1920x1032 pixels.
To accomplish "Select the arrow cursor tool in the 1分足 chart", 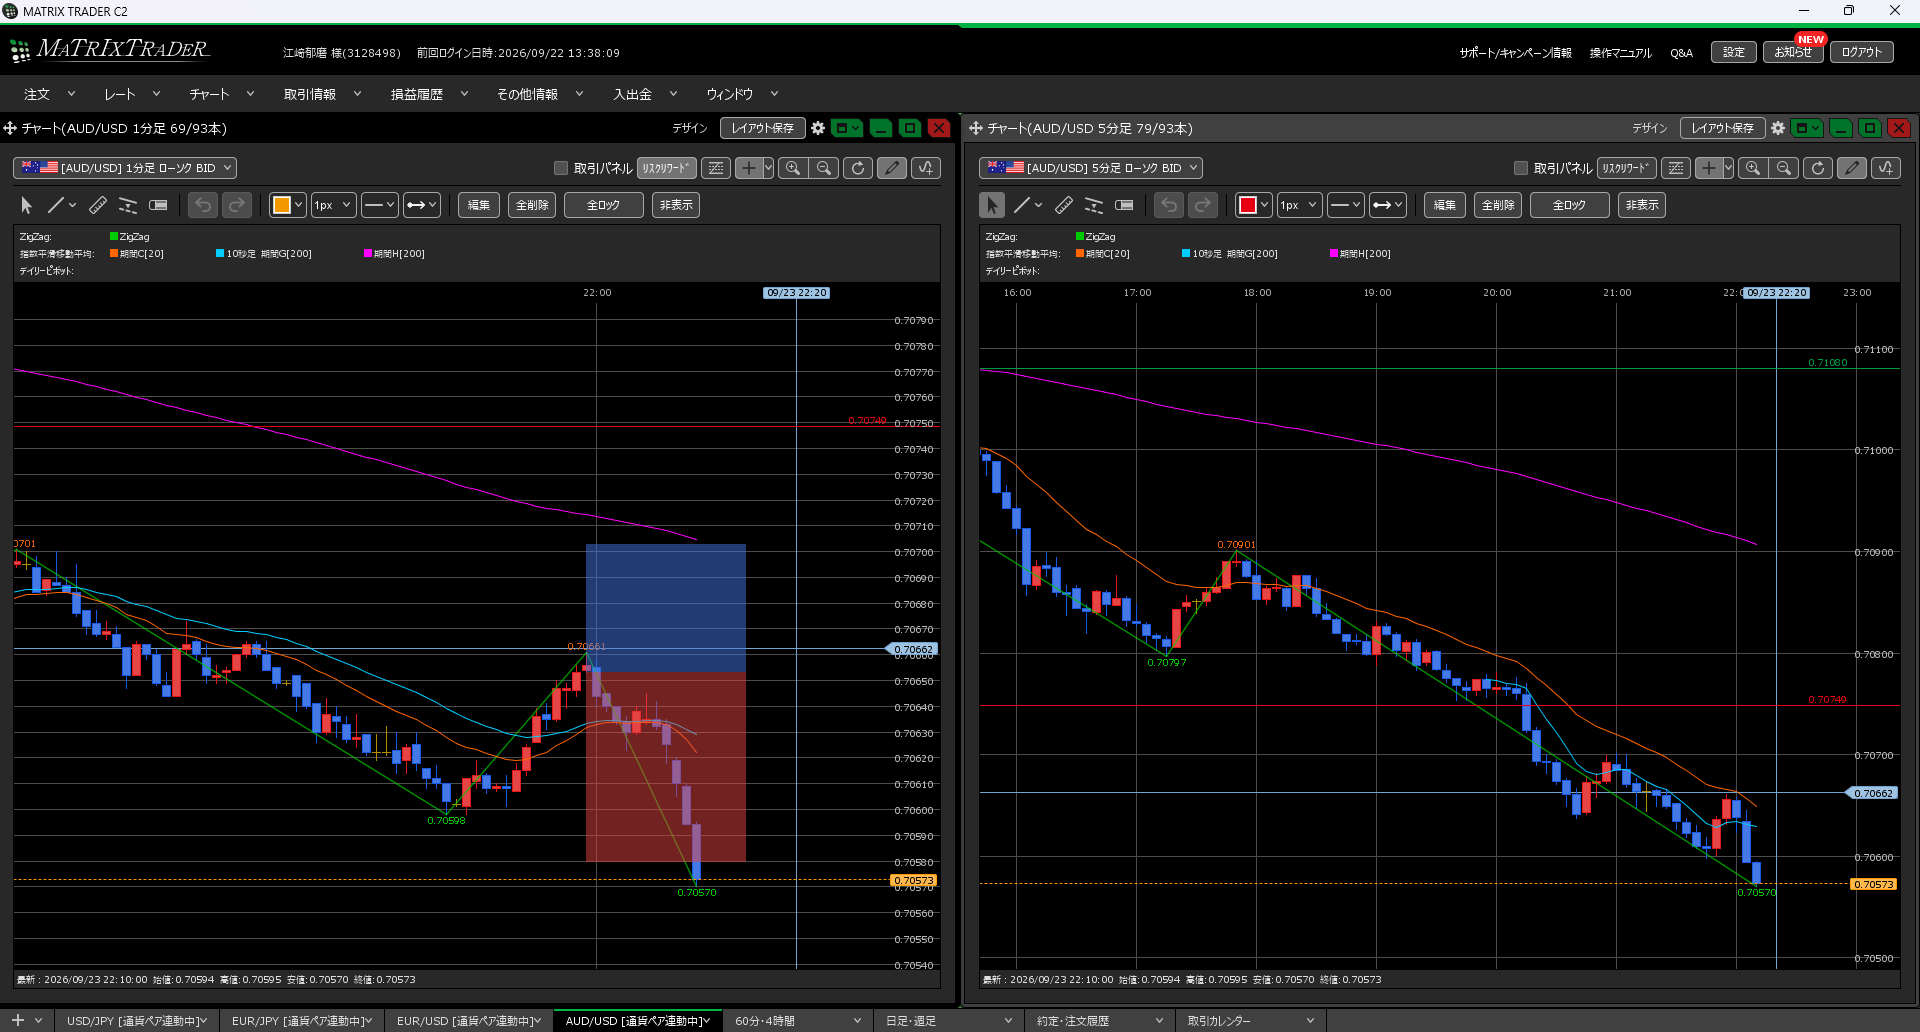I will [27, 205].
